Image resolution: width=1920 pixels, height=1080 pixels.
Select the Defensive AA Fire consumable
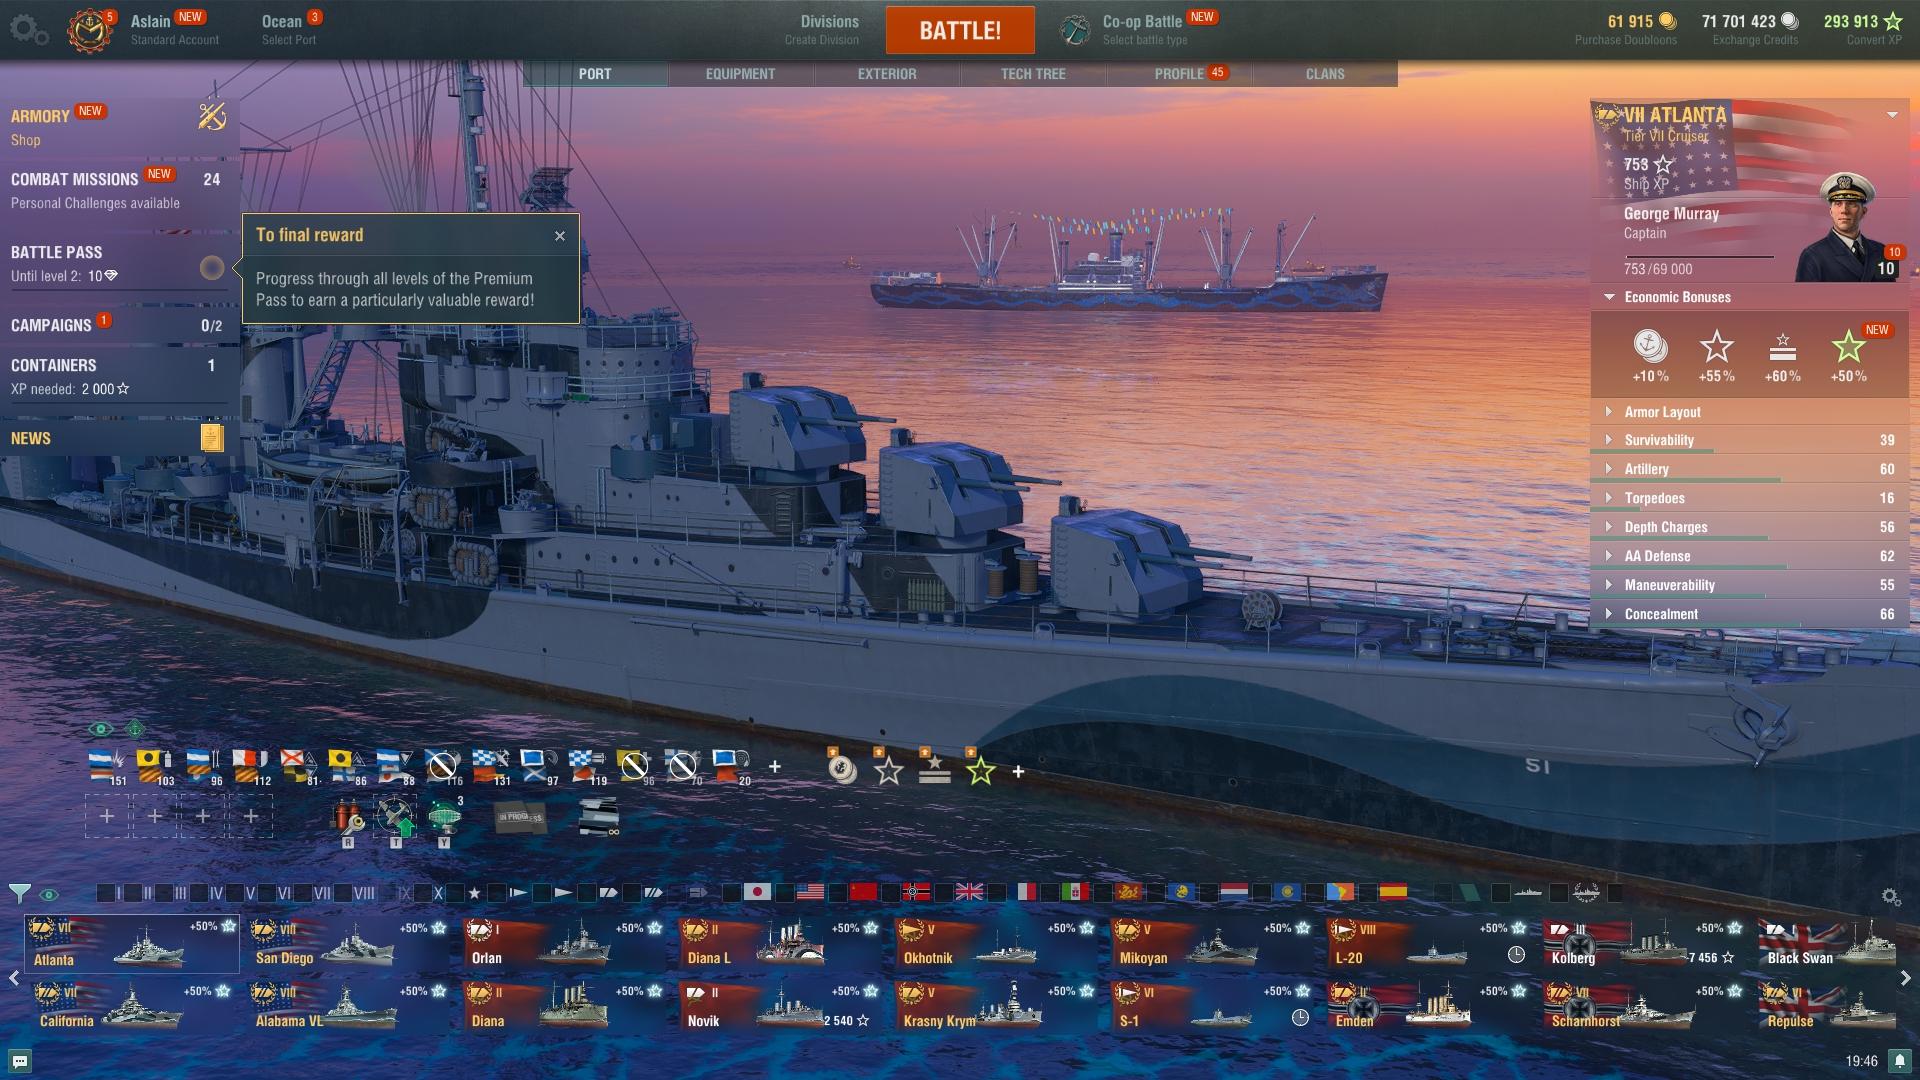(395, 817)
